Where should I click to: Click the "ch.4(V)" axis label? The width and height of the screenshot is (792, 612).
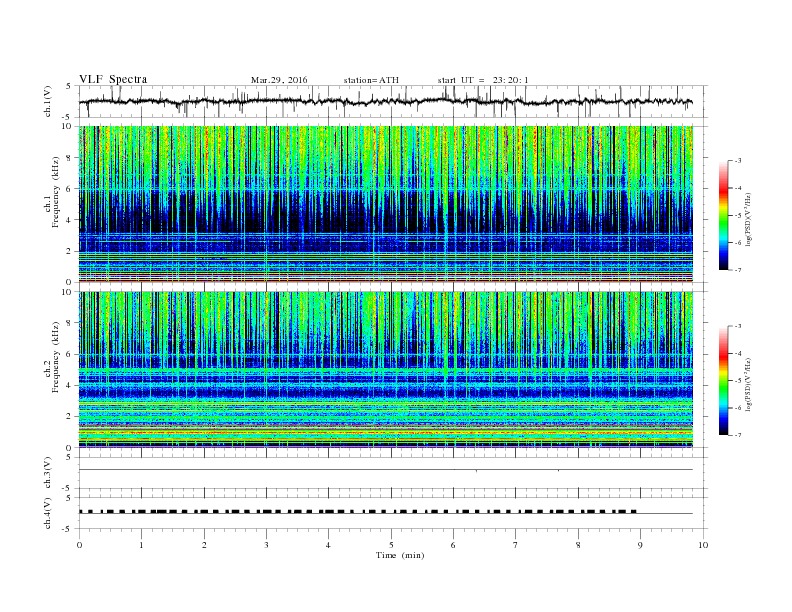pos(48,513)
